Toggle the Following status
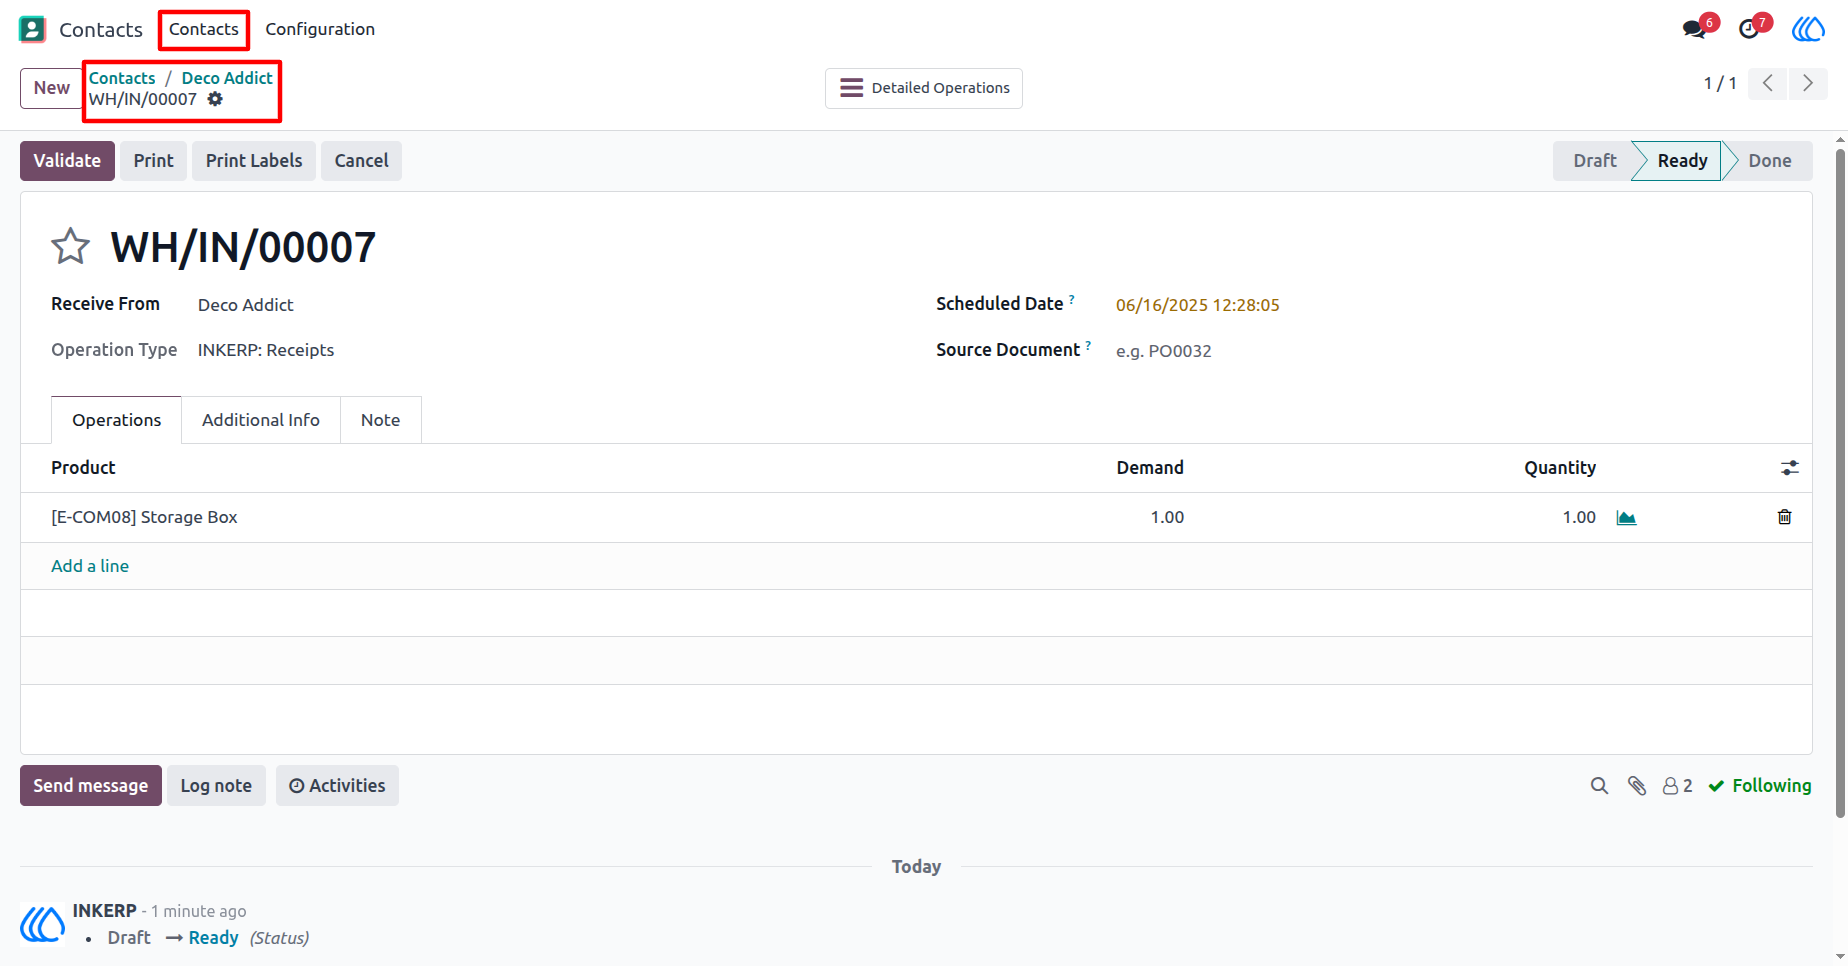The height and width of the screenshot is (966, 1848). click(1760, 786)
